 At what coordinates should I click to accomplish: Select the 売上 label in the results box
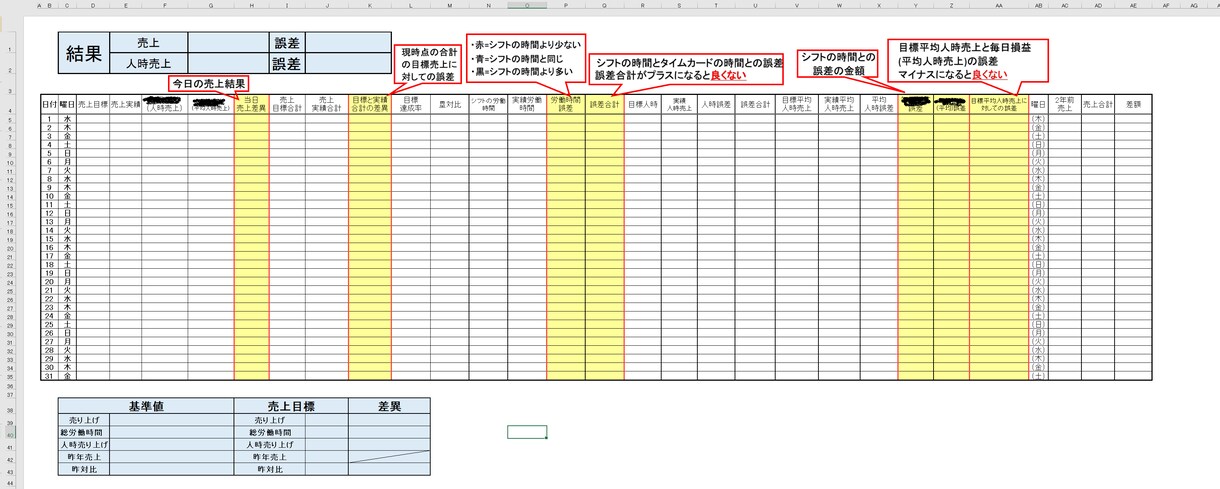click(148, 43)
